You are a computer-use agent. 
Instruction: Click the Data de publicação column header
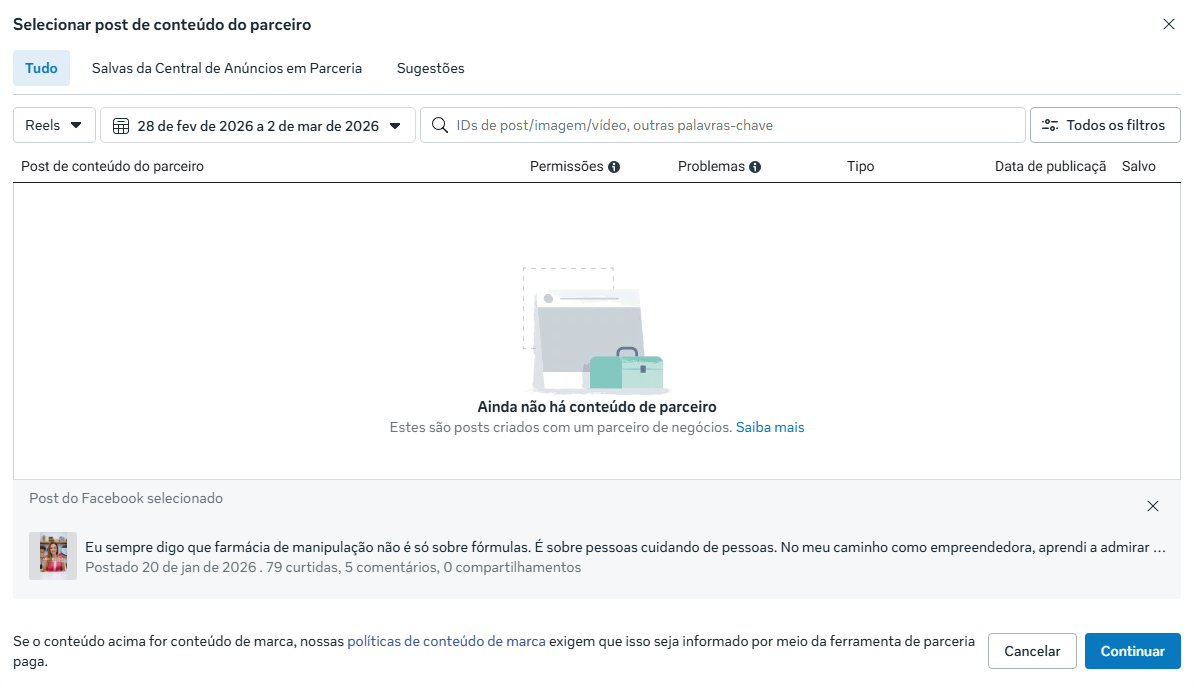(x=1049, y=166)
